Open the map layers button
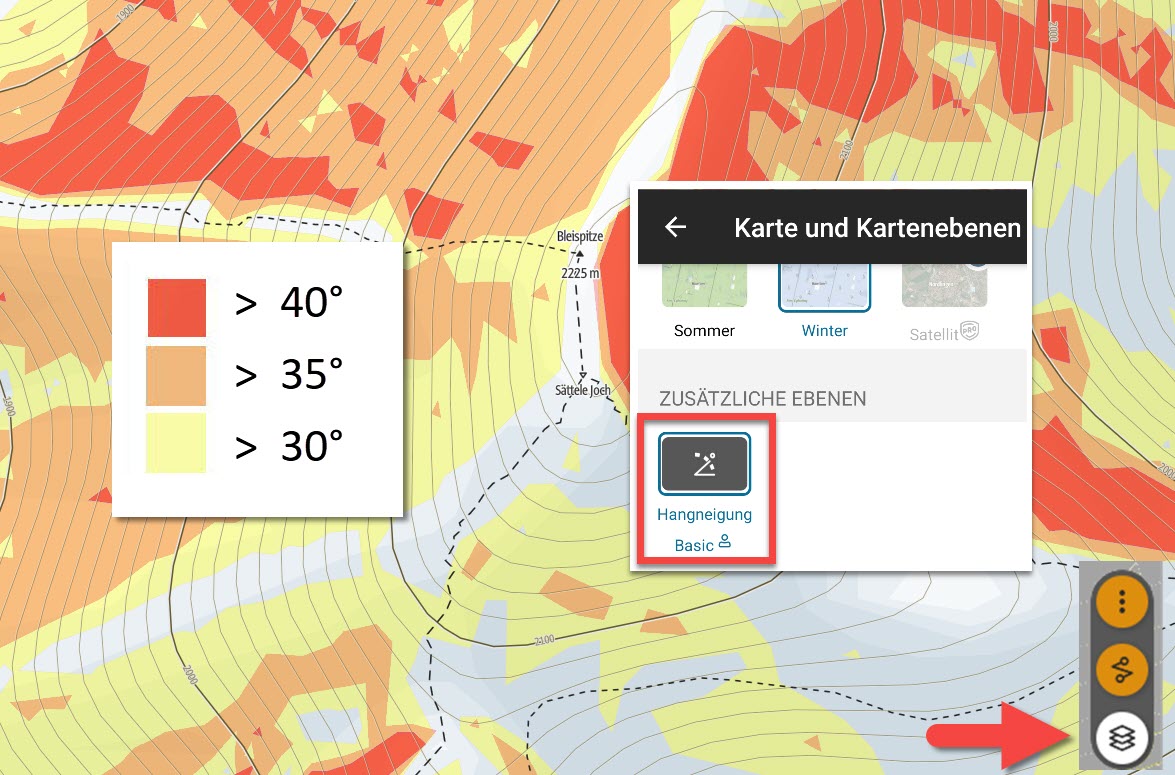The image size is (1175, 775). point(1122,738)
